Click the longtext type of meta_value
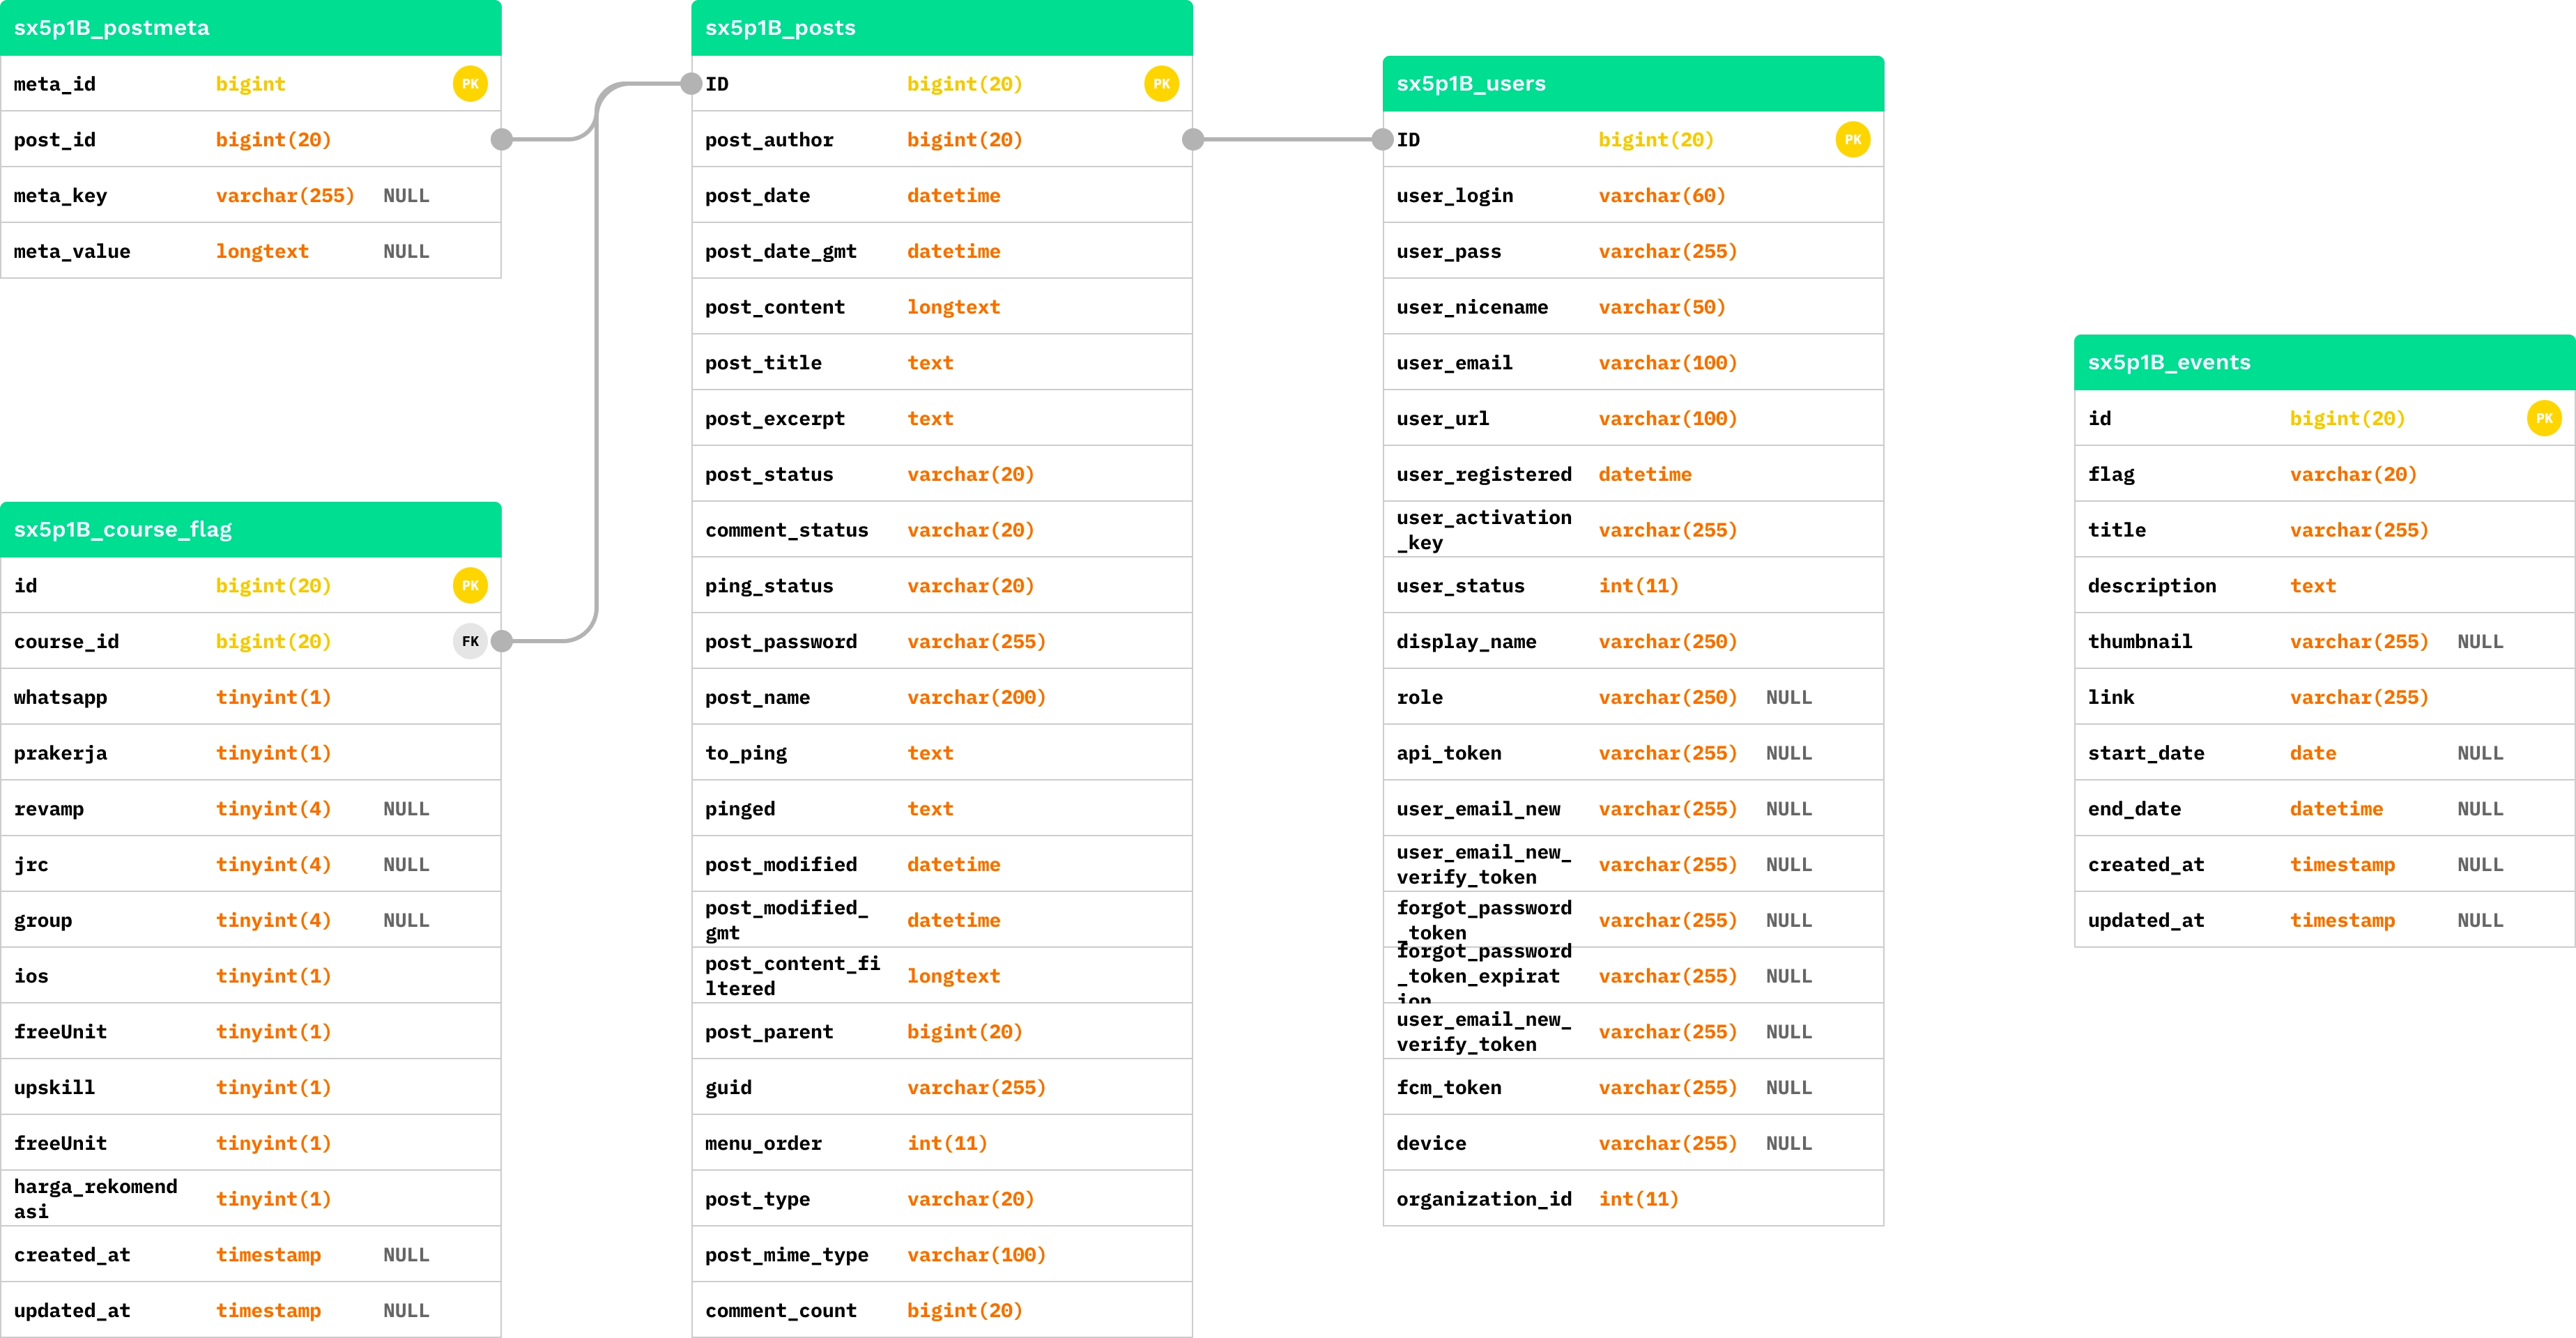2576x1338 pixels. 262,251
